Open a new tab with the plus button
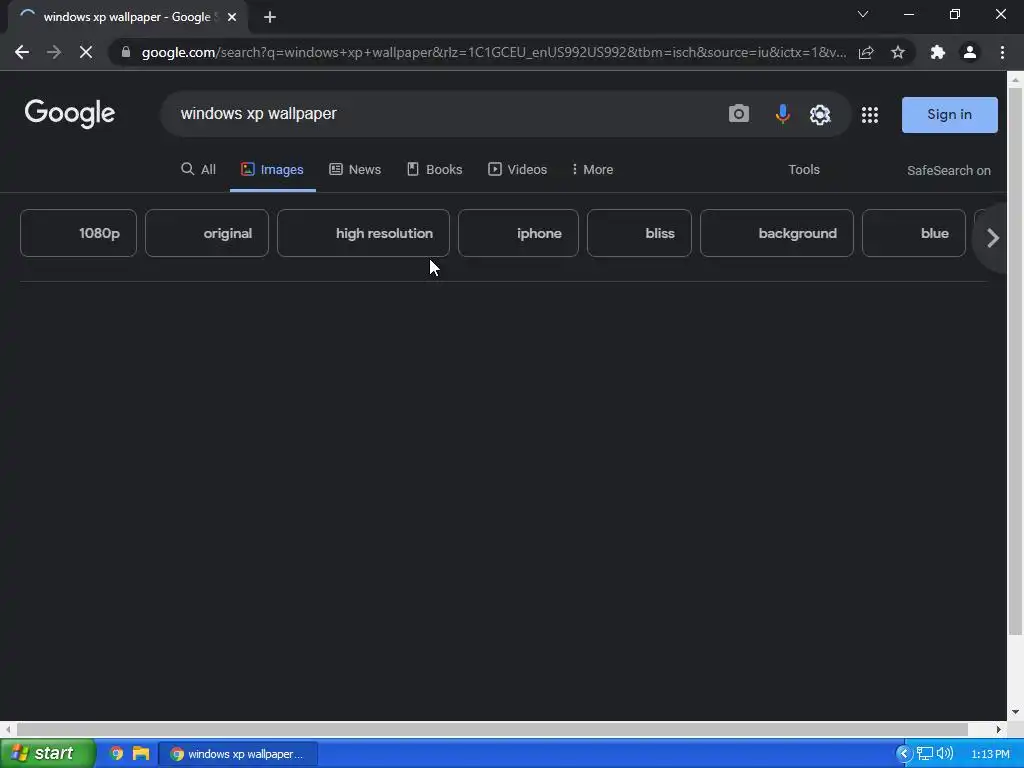The image size is (1024, 768). coord(270,17)
